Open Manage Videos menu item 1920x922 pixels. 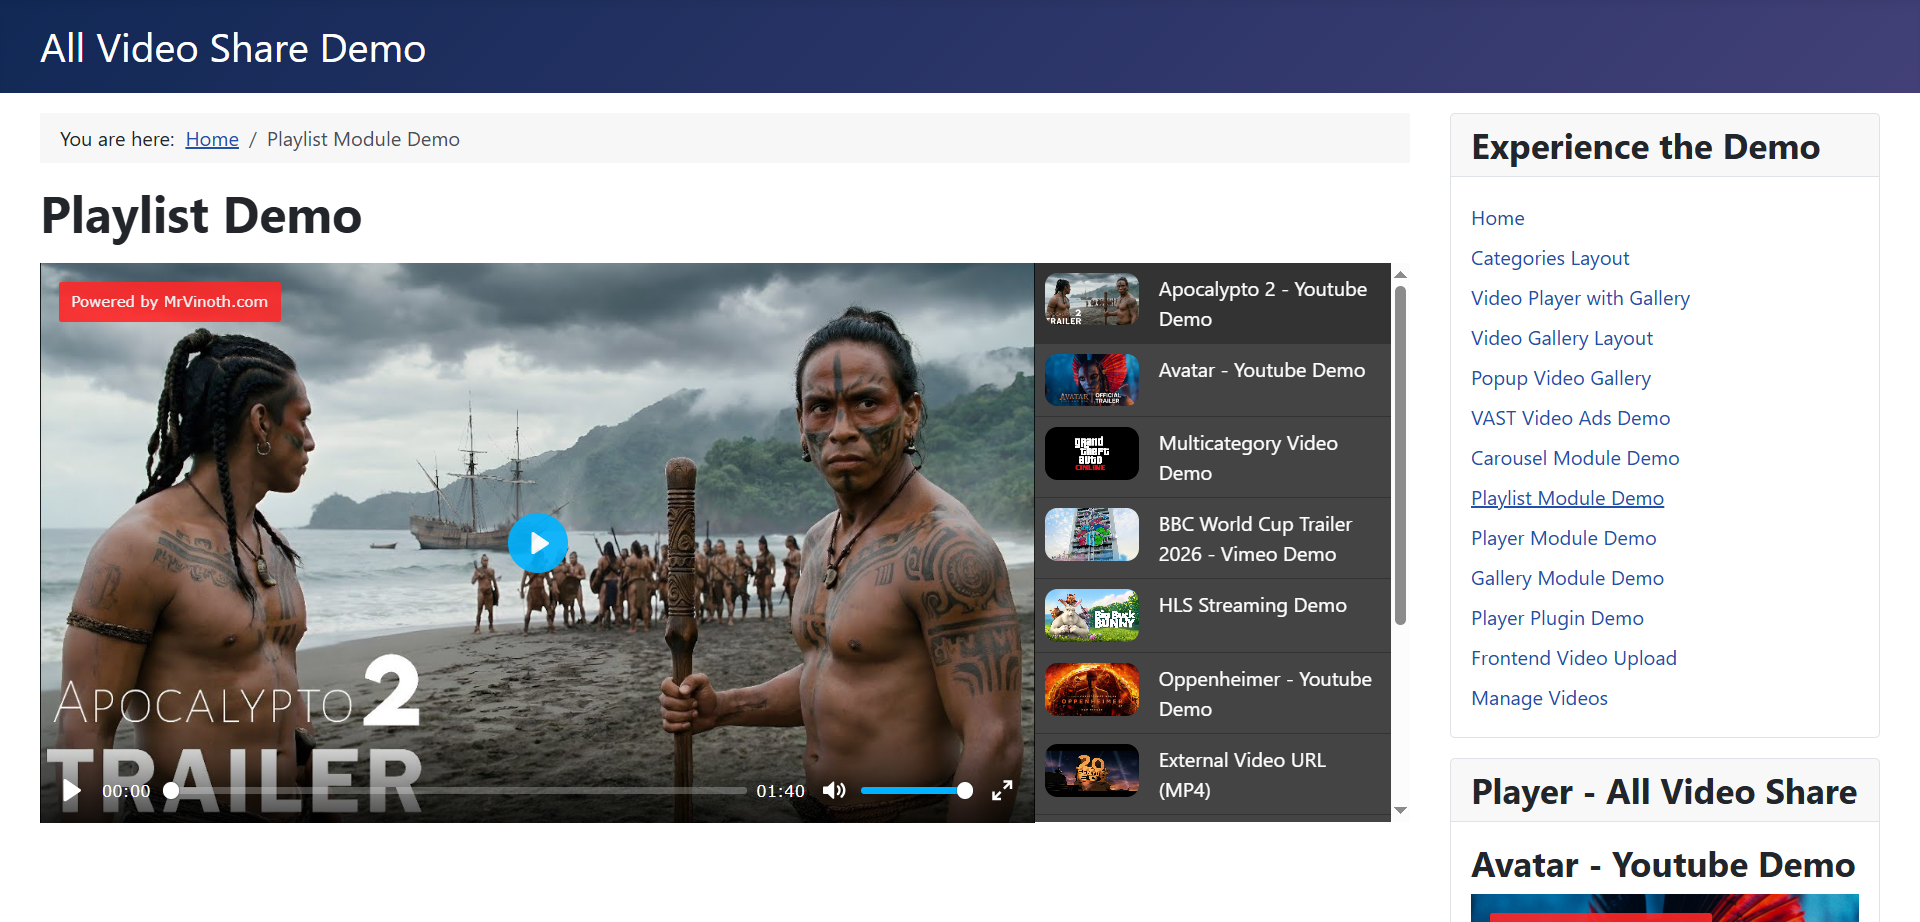1539,698
